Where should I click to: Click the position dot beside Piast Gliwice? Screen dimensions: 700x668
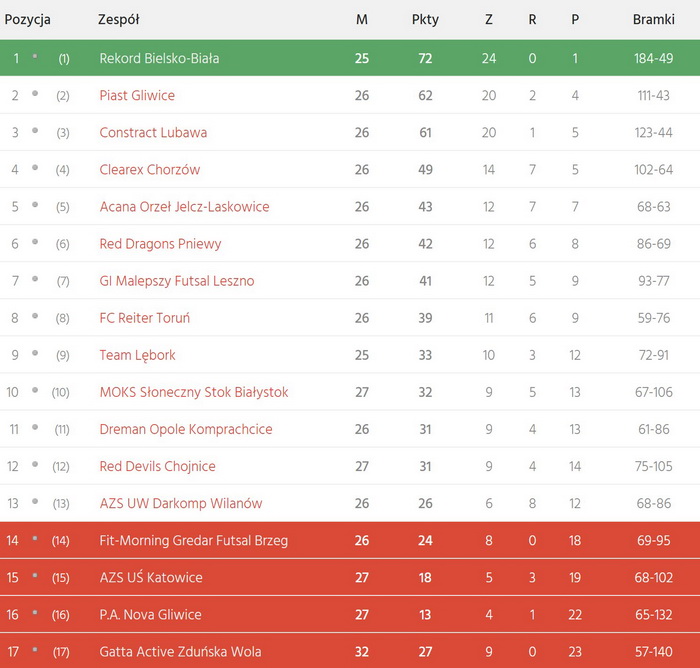(x=35, y=94)
